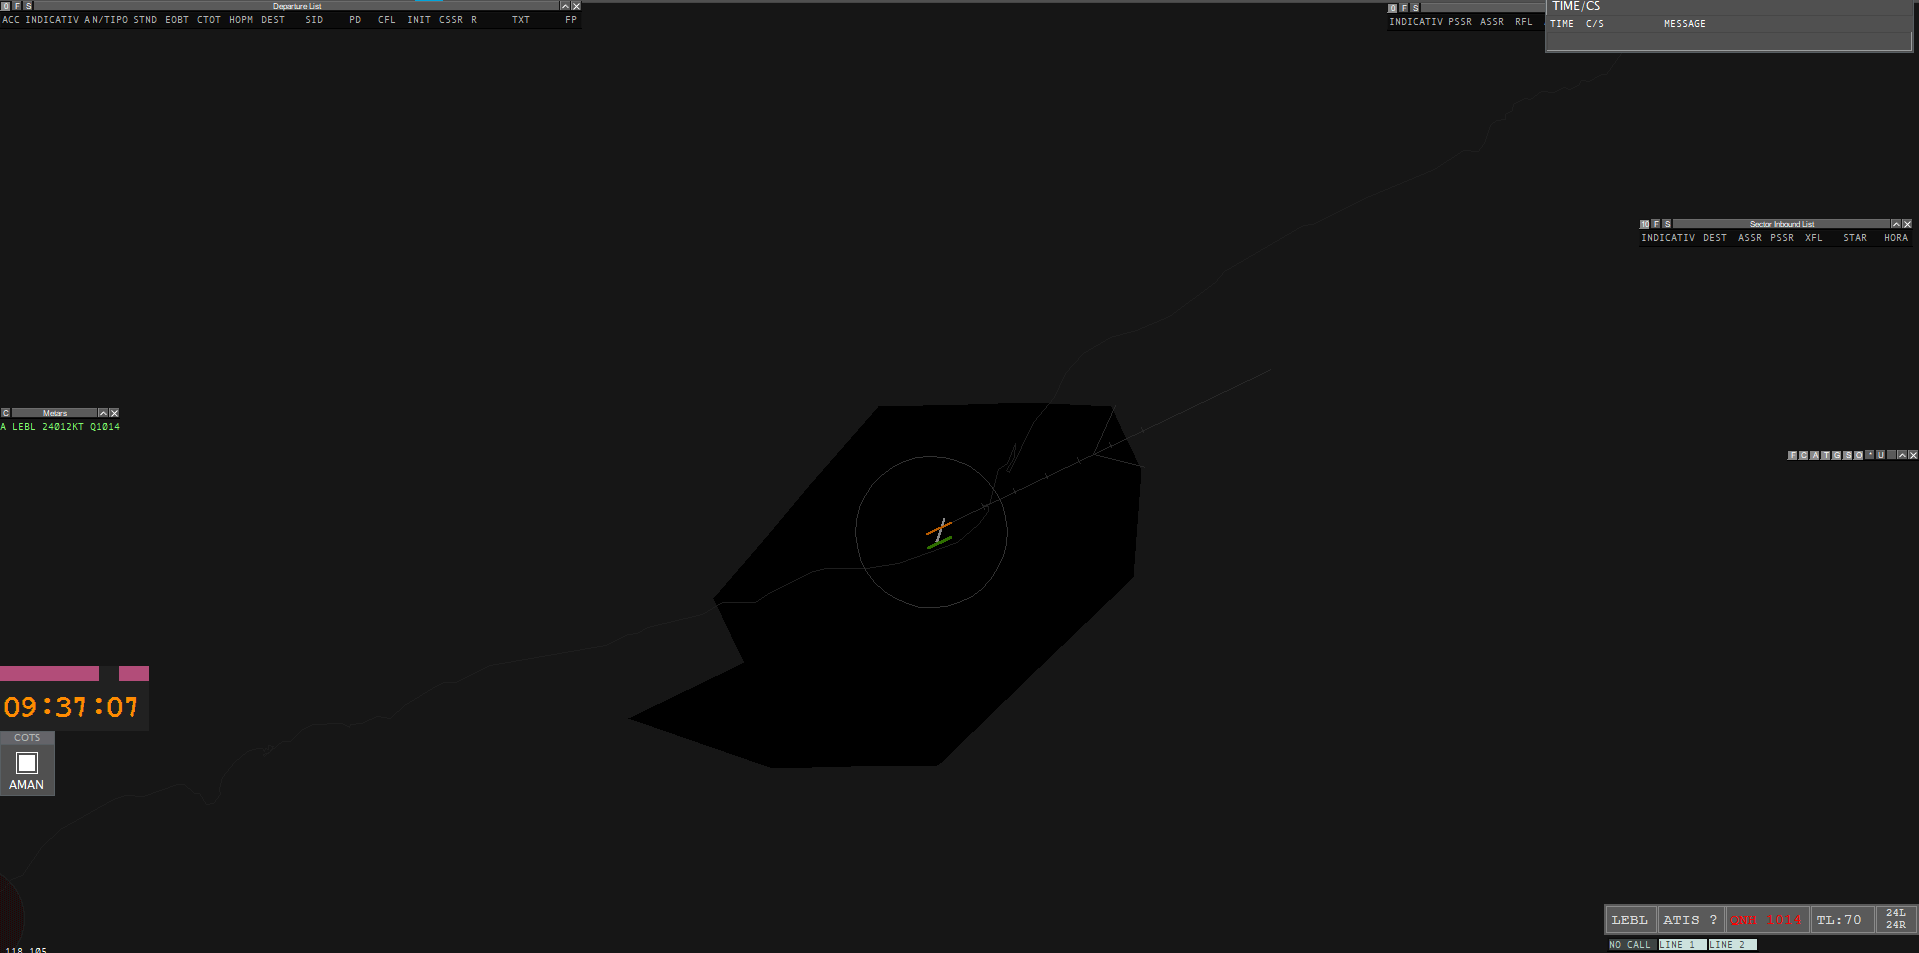
Task: Toggle the LINE 2 voice line
Action: pyautogui.click(x=1731, y=945)
